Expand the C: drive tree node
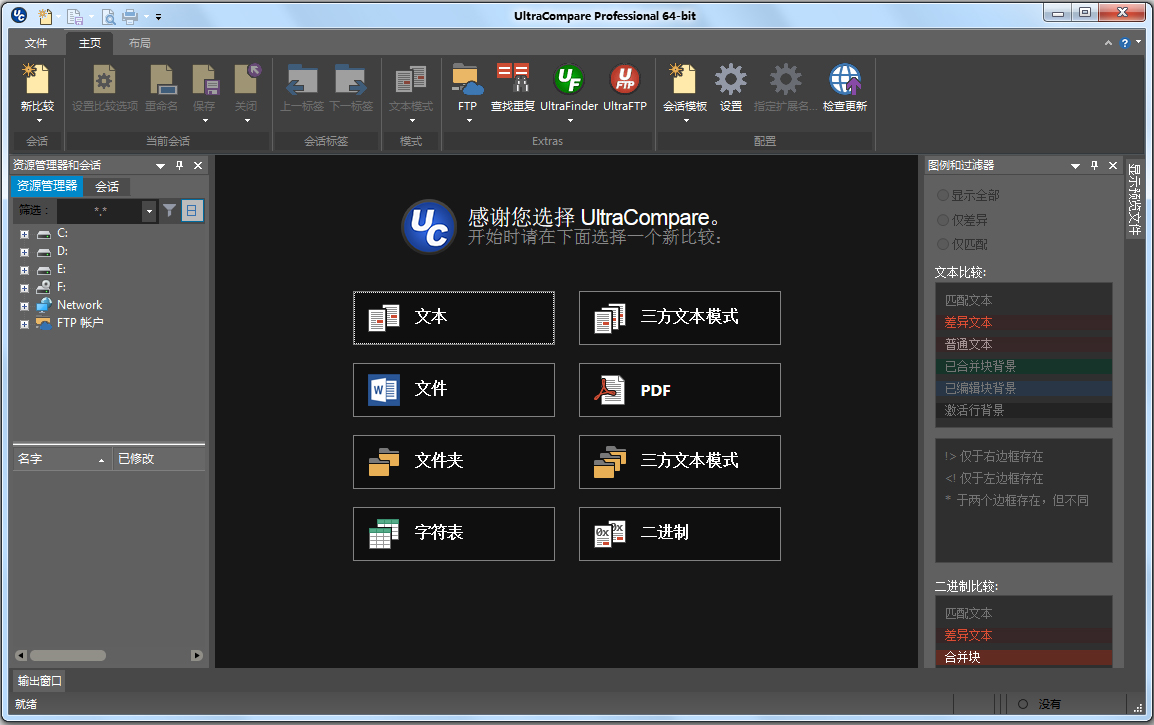 [24, 234]
